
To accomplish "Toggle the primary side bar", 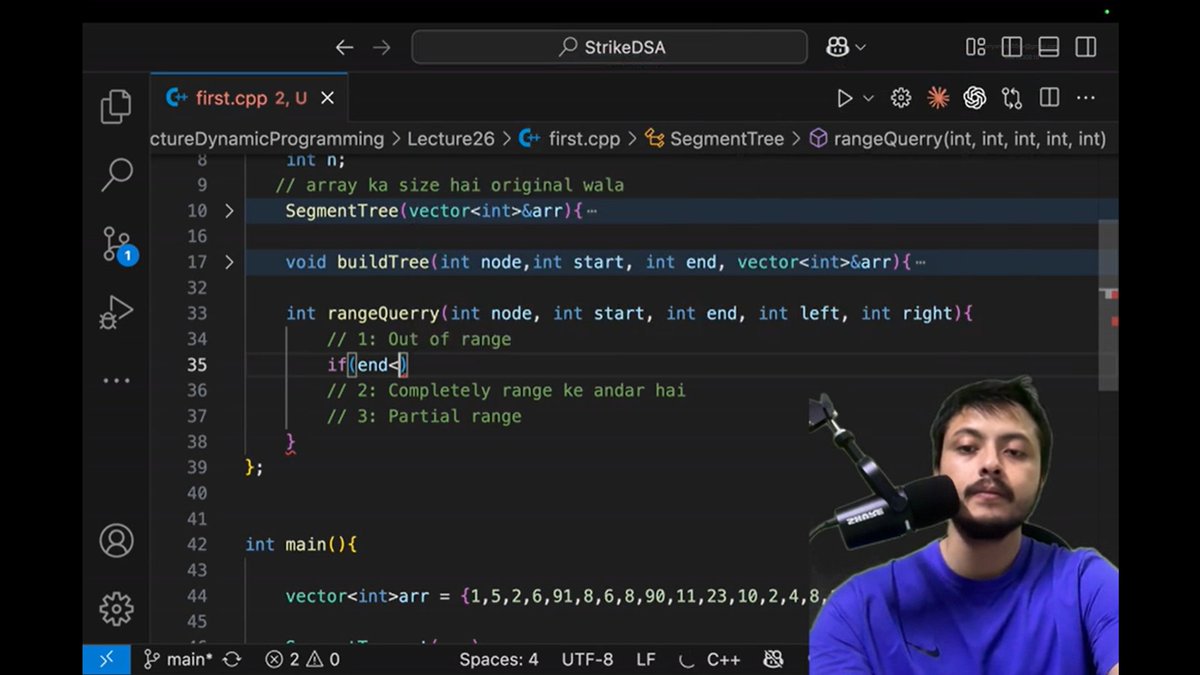I will [x=1011, y=47].
